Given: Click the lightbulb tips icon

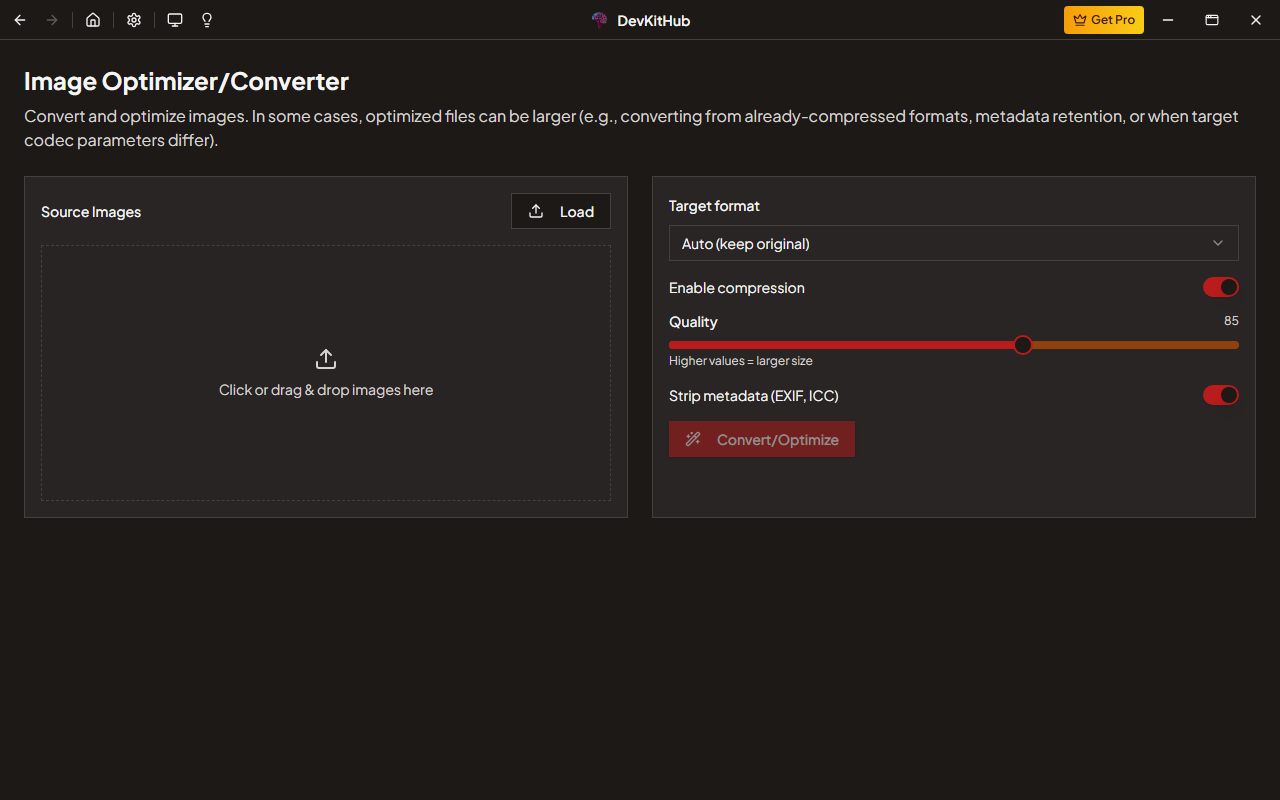Looking at the screenshot, I should coord(207,20).
